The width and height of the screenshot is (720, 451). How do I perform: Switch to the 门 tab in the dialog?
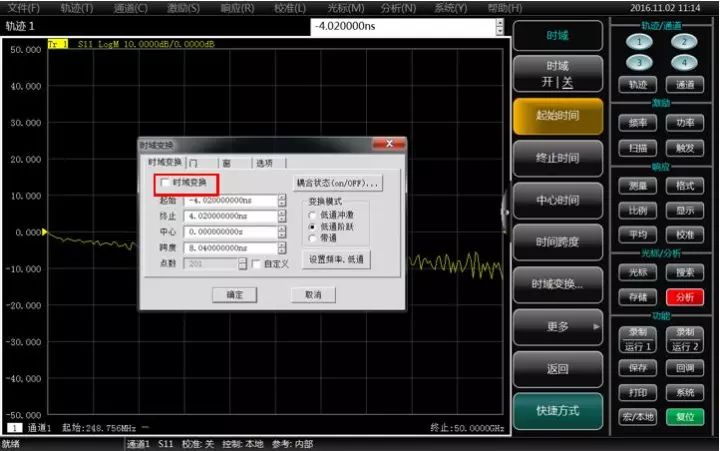pos(202,163)
